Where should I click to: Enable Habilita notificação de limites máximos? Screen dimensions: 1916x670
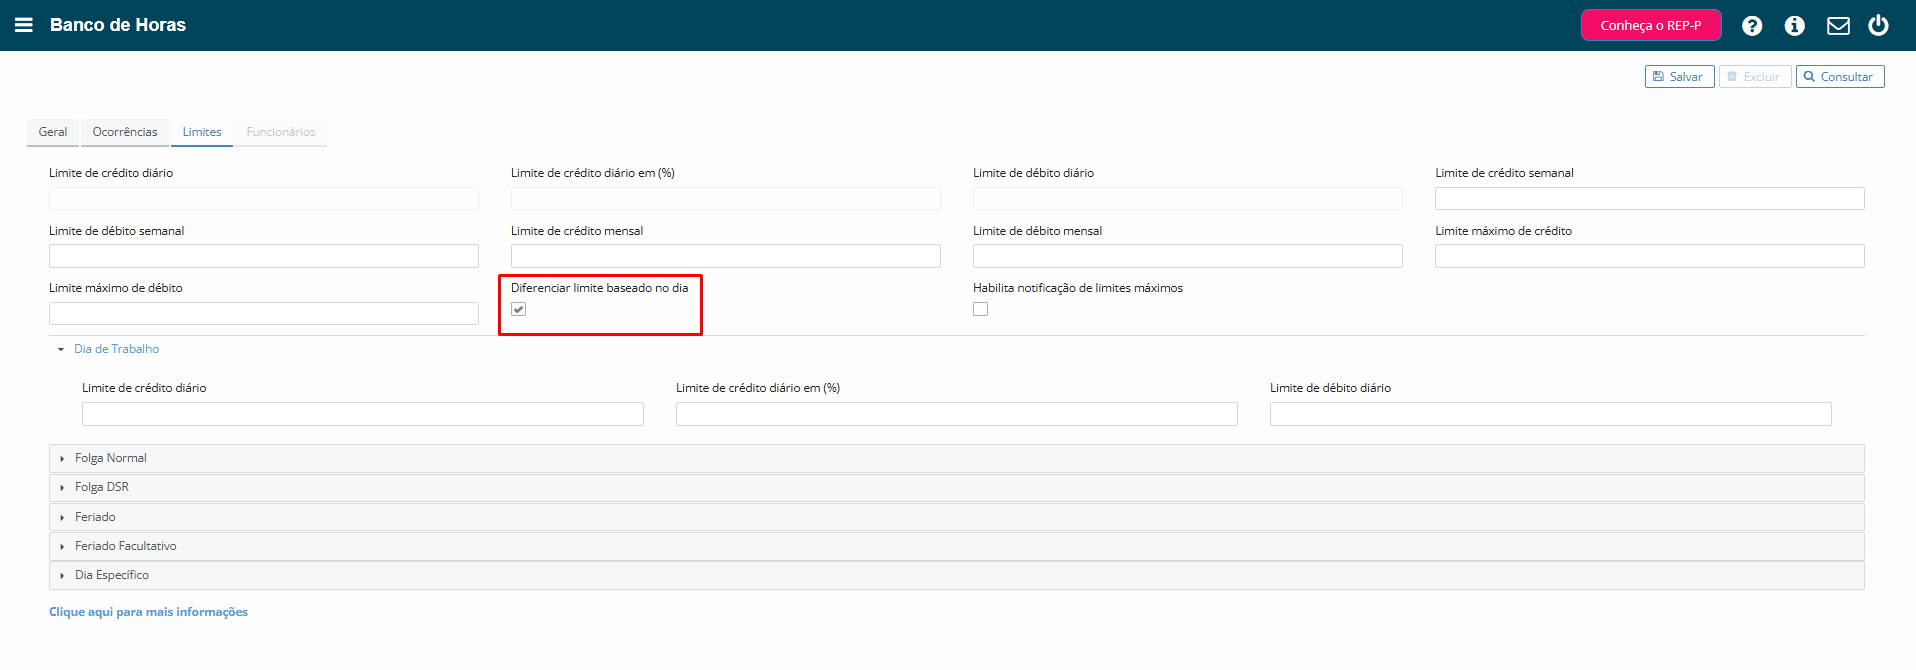pos(981,309)
